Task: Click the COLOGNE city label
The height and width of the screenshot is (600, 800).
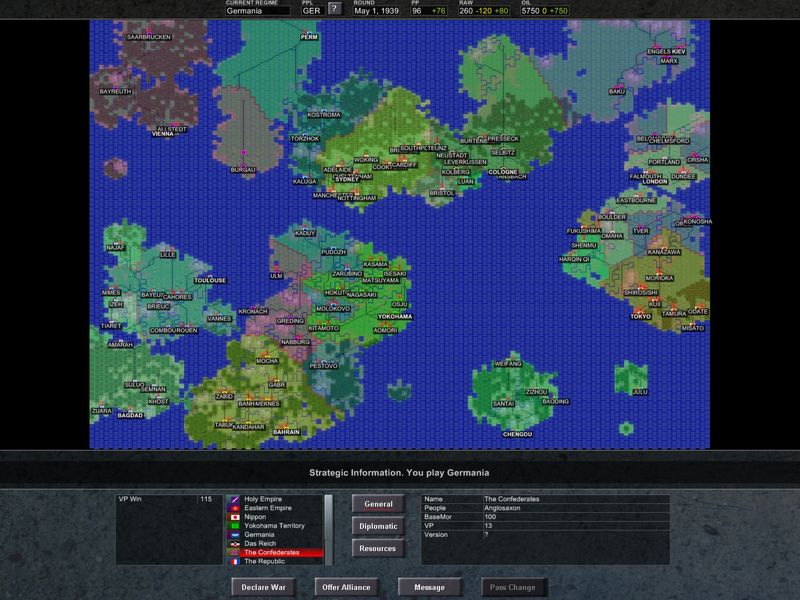Action: (x=503, y=172)
